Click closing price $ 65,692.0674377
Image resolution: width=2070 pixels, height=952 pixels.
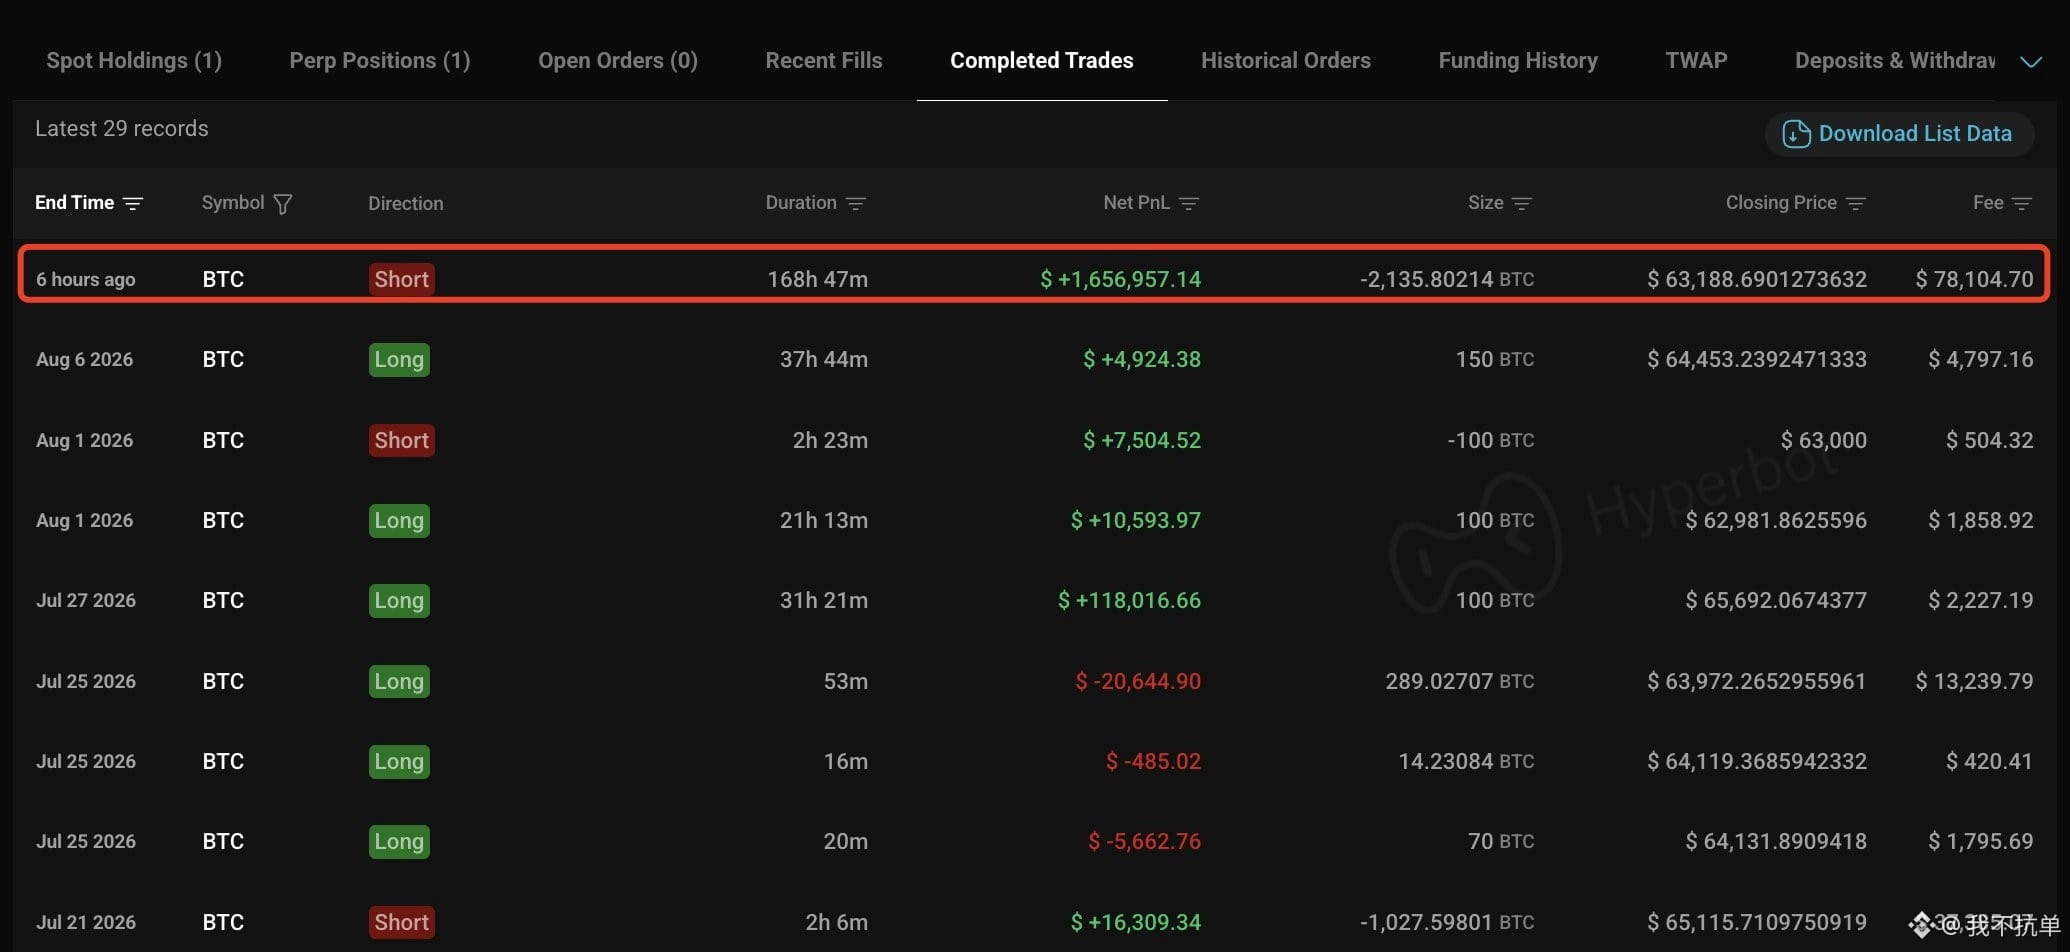tap(1776, 600)
